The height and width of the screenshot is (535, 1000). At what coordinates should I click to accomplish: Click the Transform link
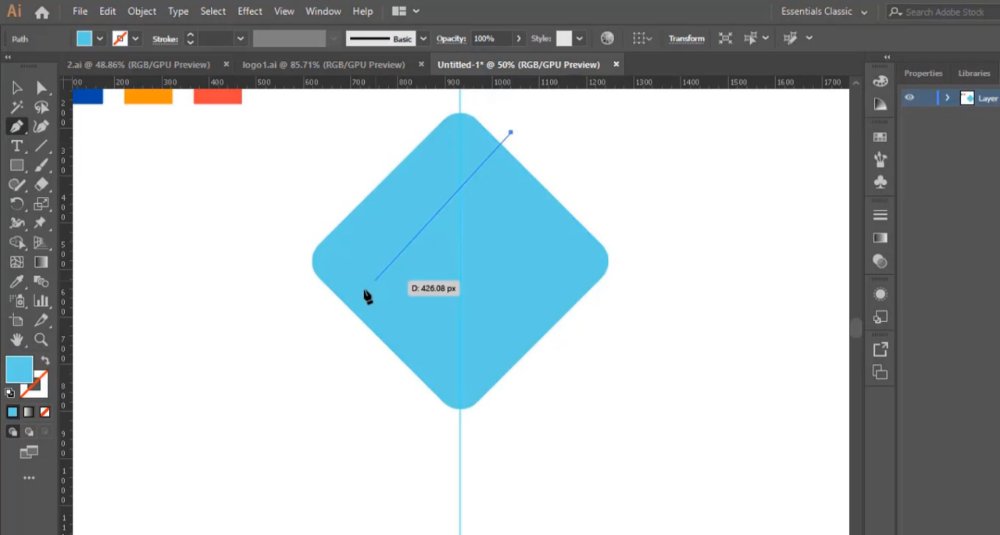[686, 39]
